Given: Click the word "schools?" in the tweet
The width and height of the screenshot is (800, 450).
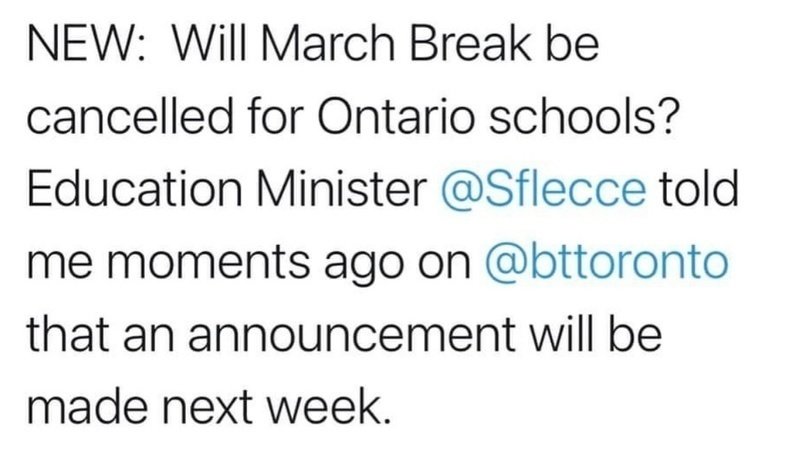Looking at the screenshot, I should coord(585,116).
